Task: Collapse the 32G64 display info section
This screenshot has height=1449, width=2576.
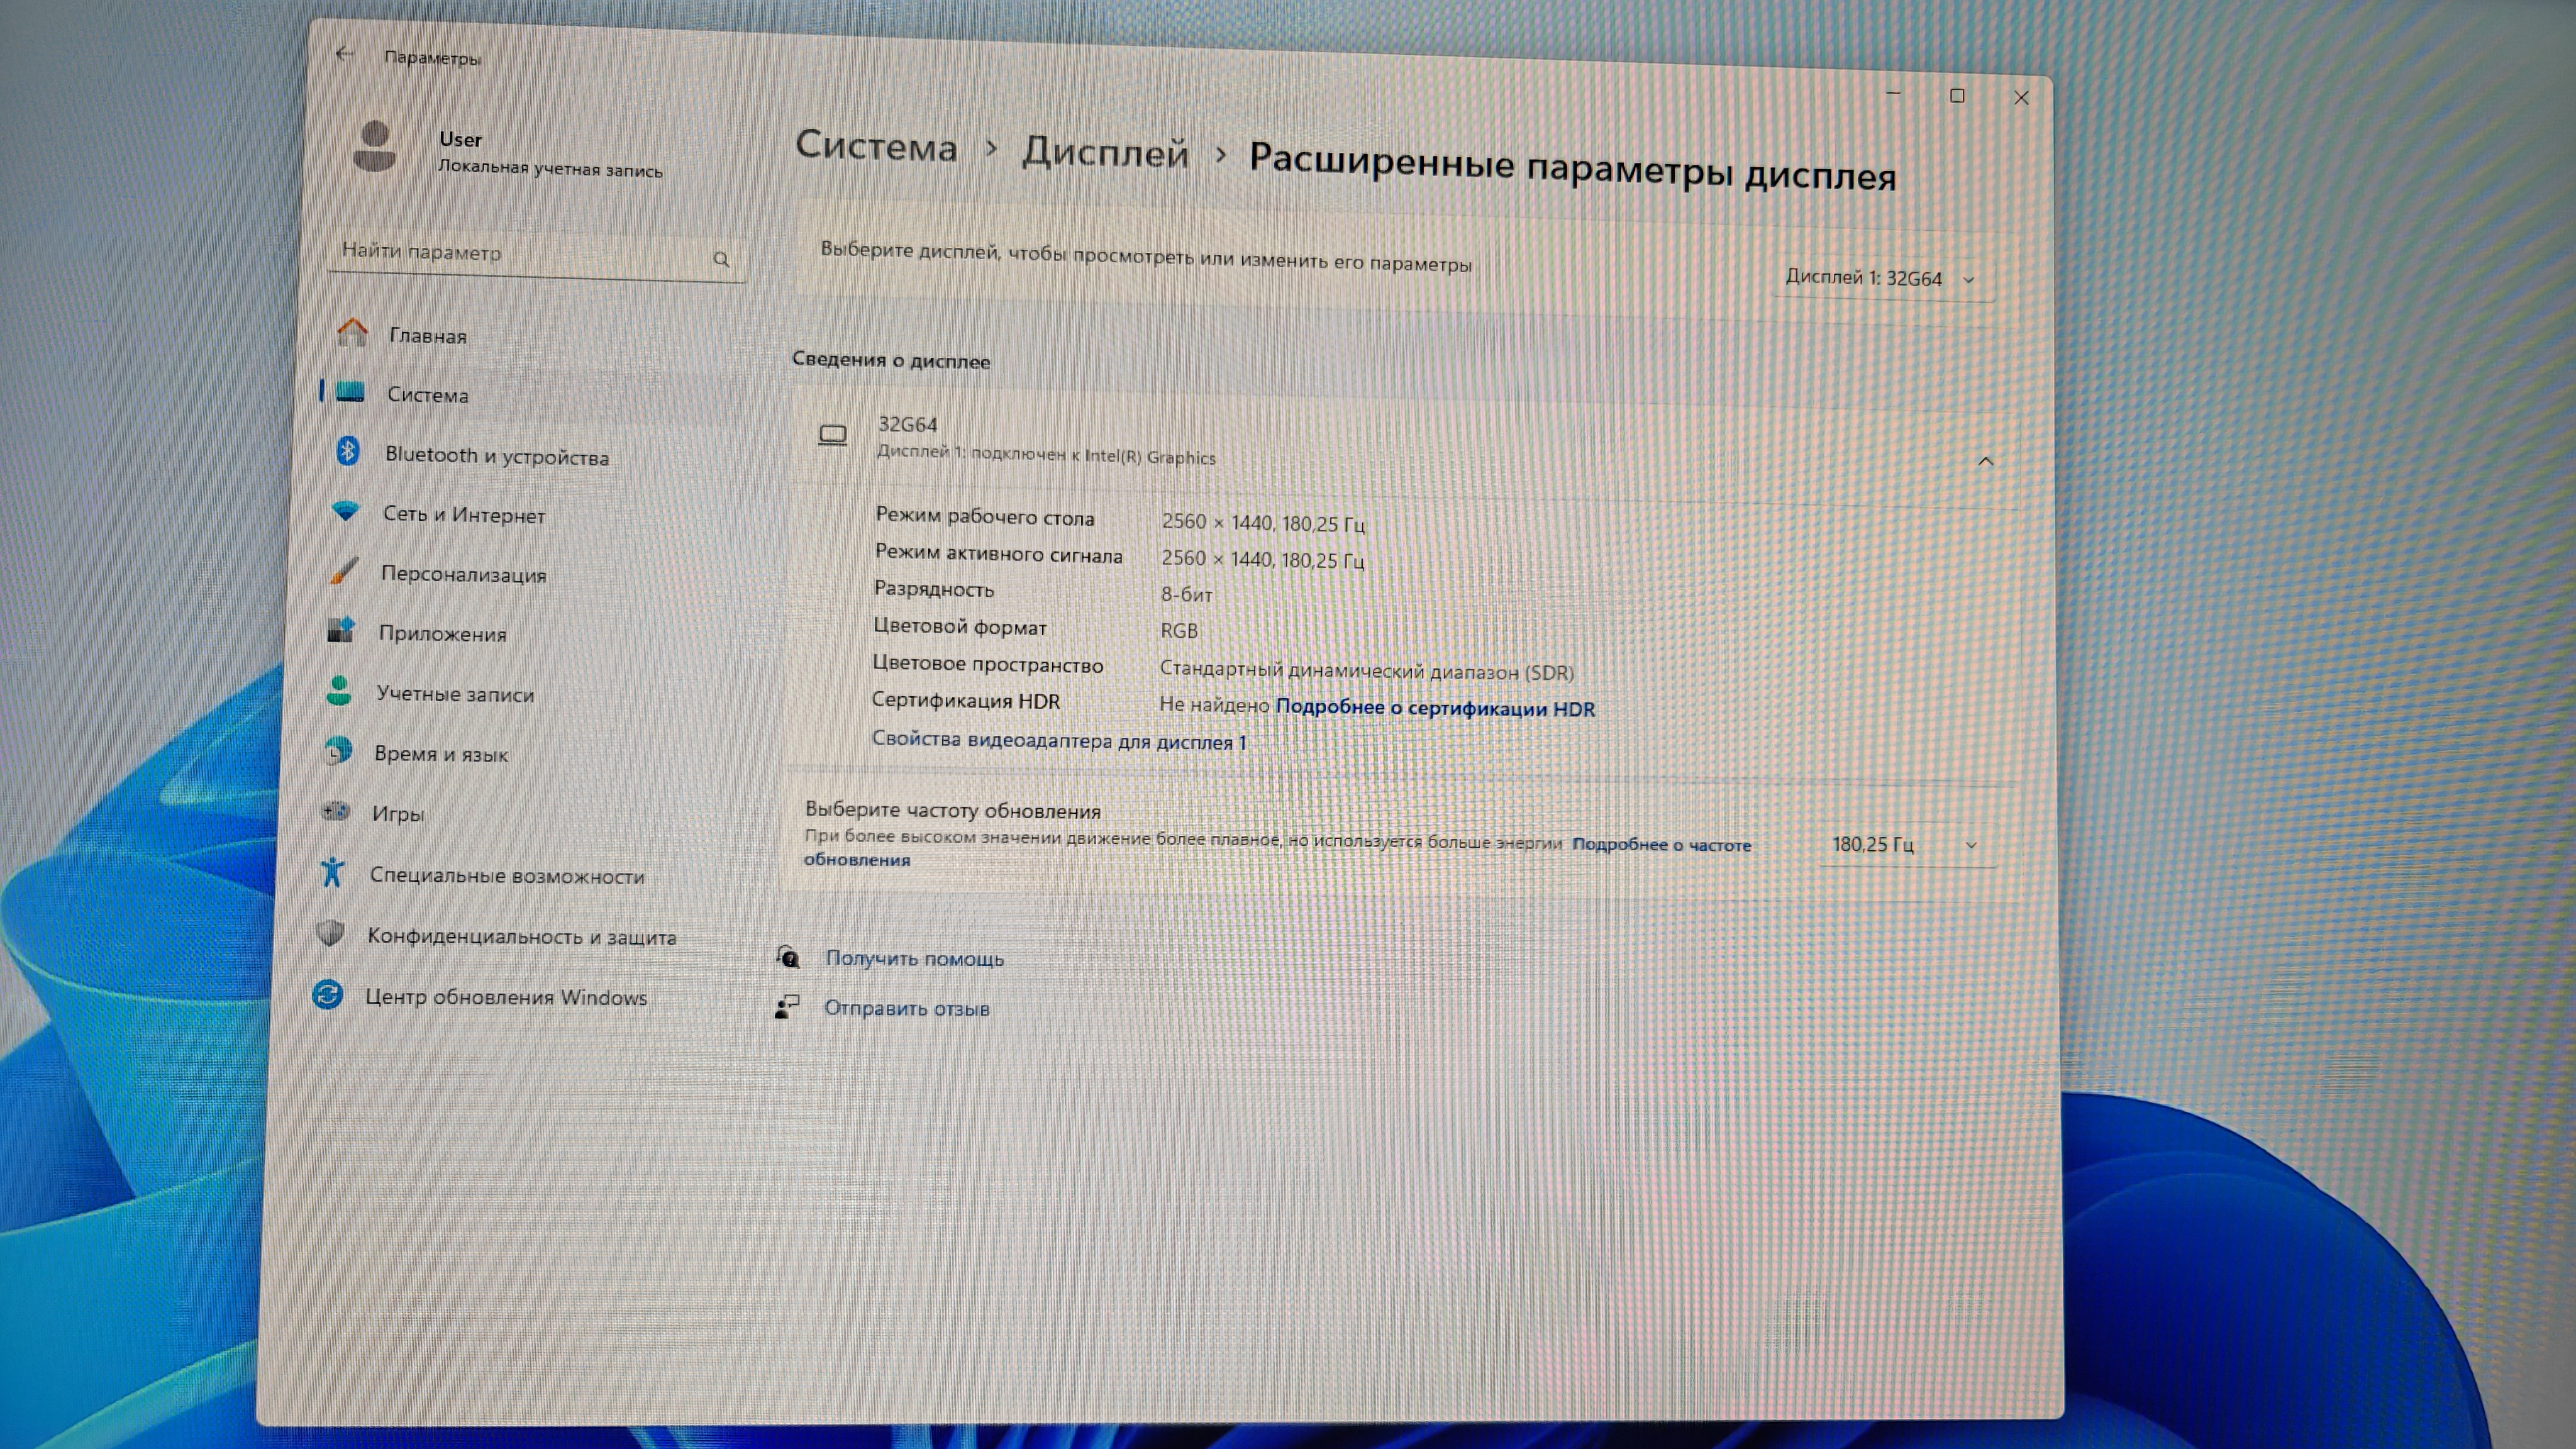Action: click(x=1985, y=461)
